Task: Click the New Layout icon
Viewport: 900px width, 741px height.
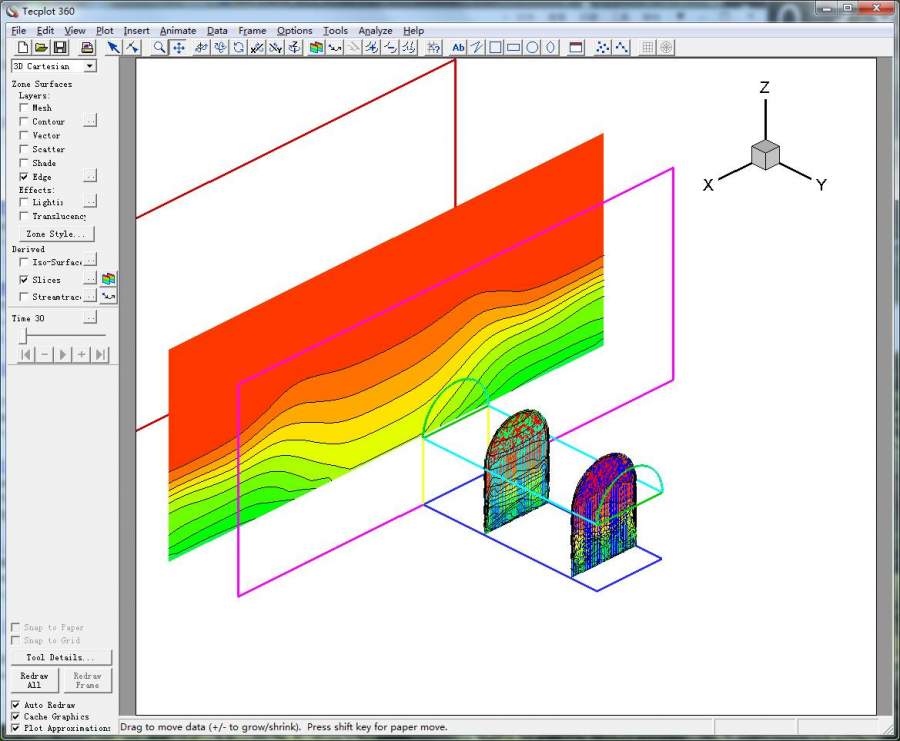Action: [x=23, y=47]
